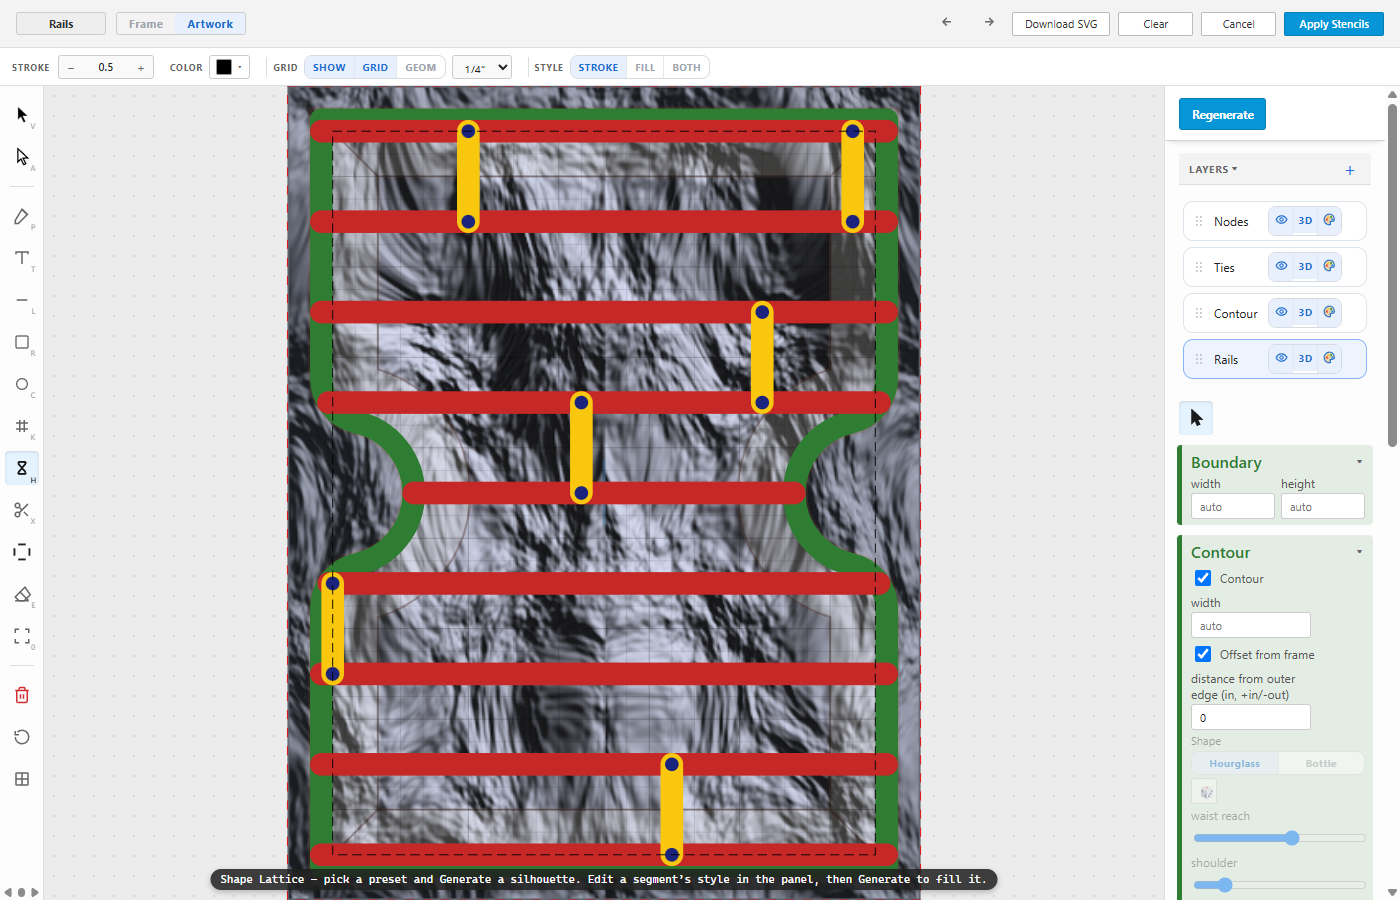Select GEOM grid mode
1400x900 pixels.
coord(420,67)
